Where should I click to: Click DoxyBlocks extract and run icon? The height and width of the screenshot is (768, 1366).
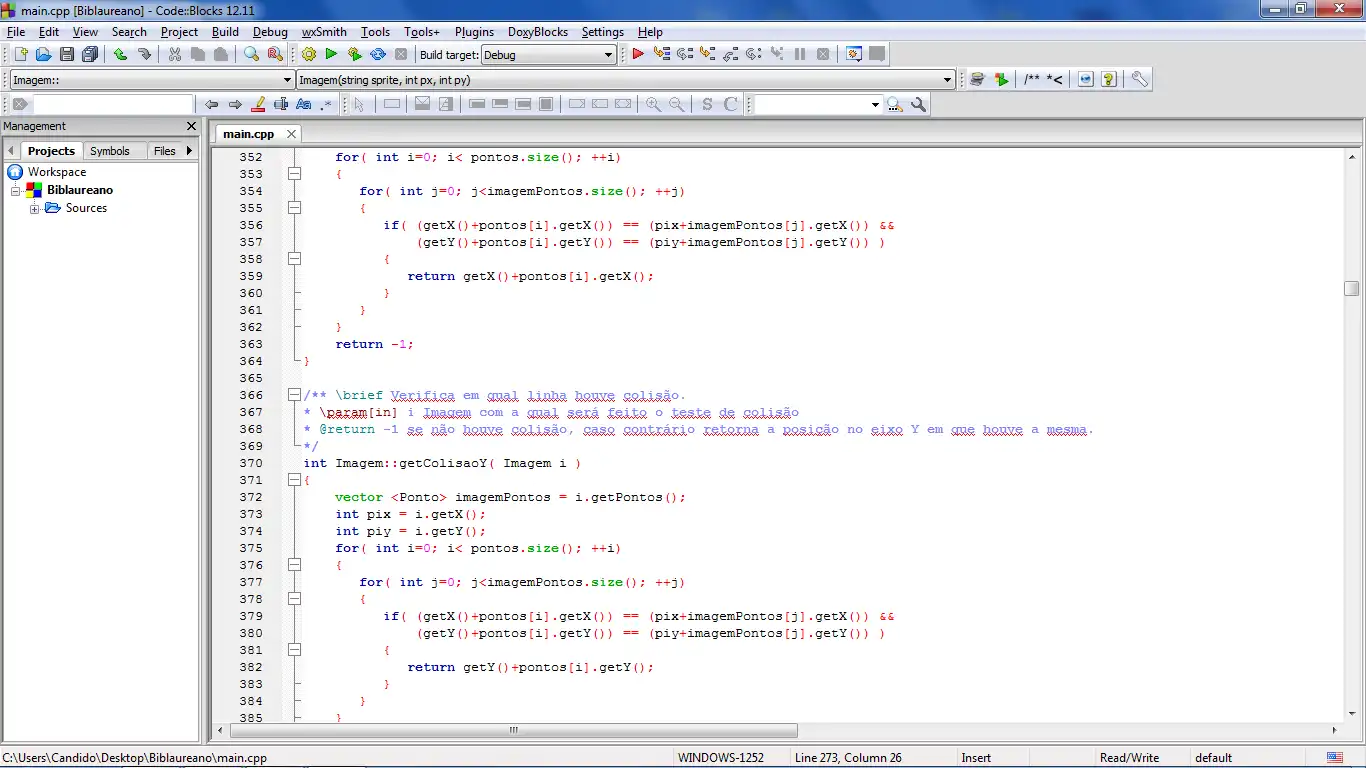[x=1001, y=79]
